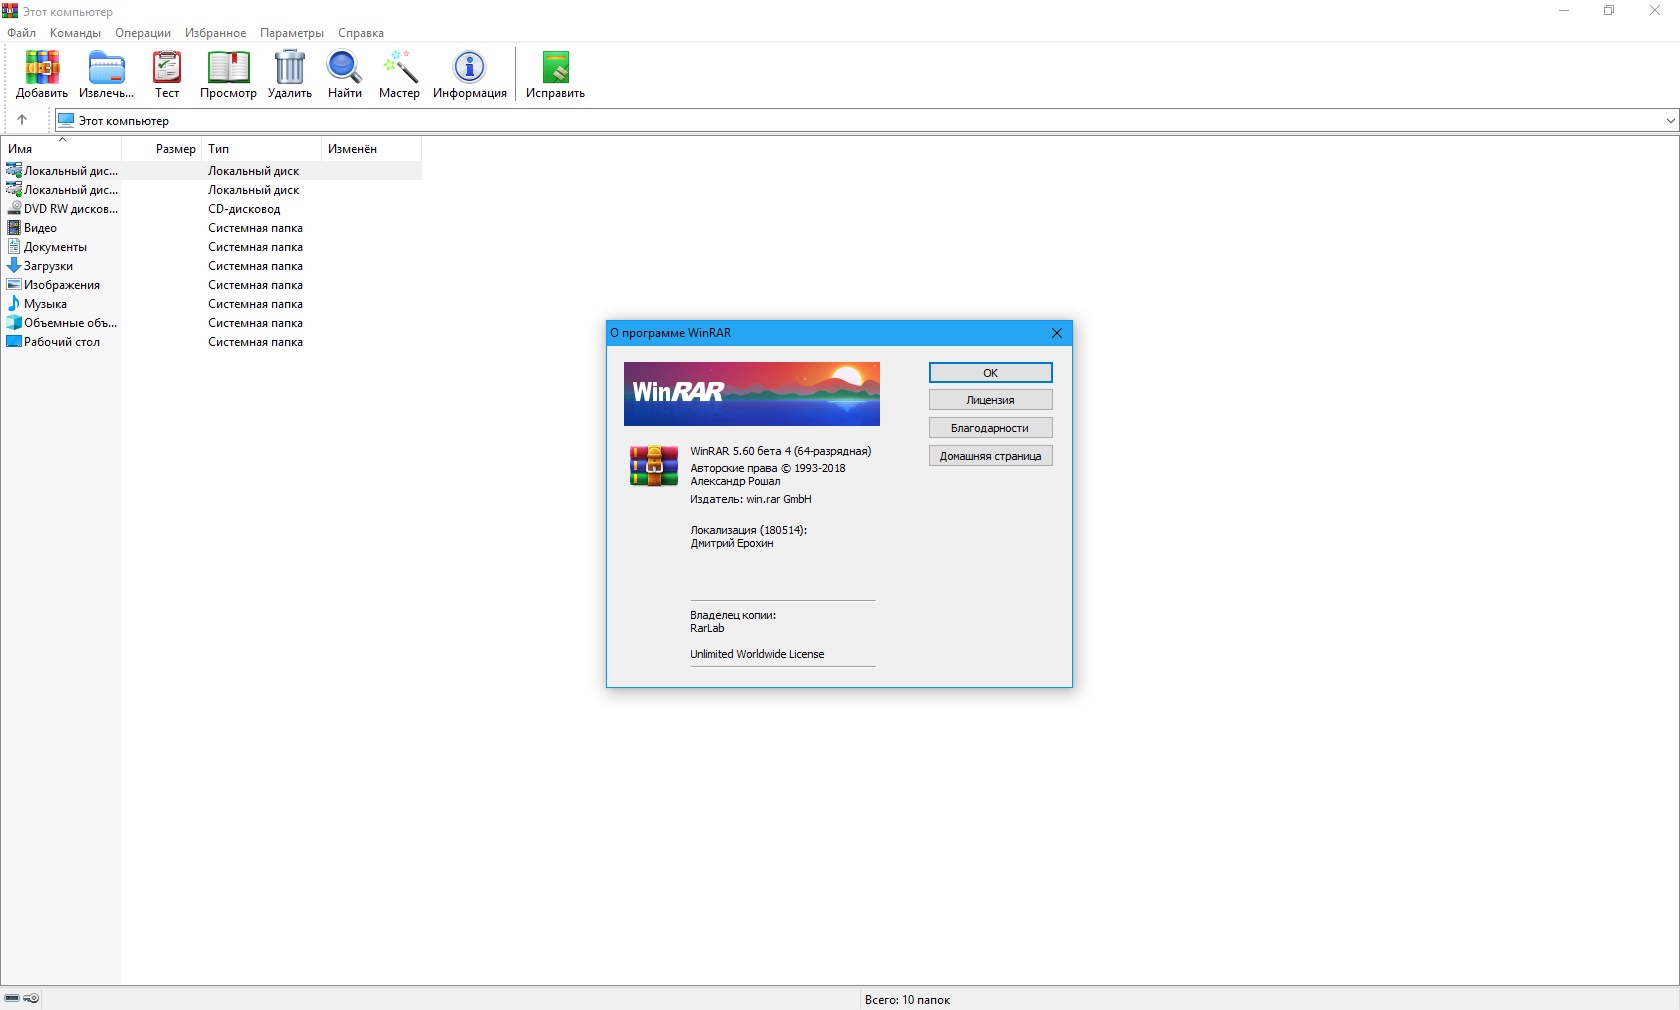Screen dimensions: 1680x1010
Task: Click the Исправить repair tool
Action: pyautogui.click(x=555, y=75)
